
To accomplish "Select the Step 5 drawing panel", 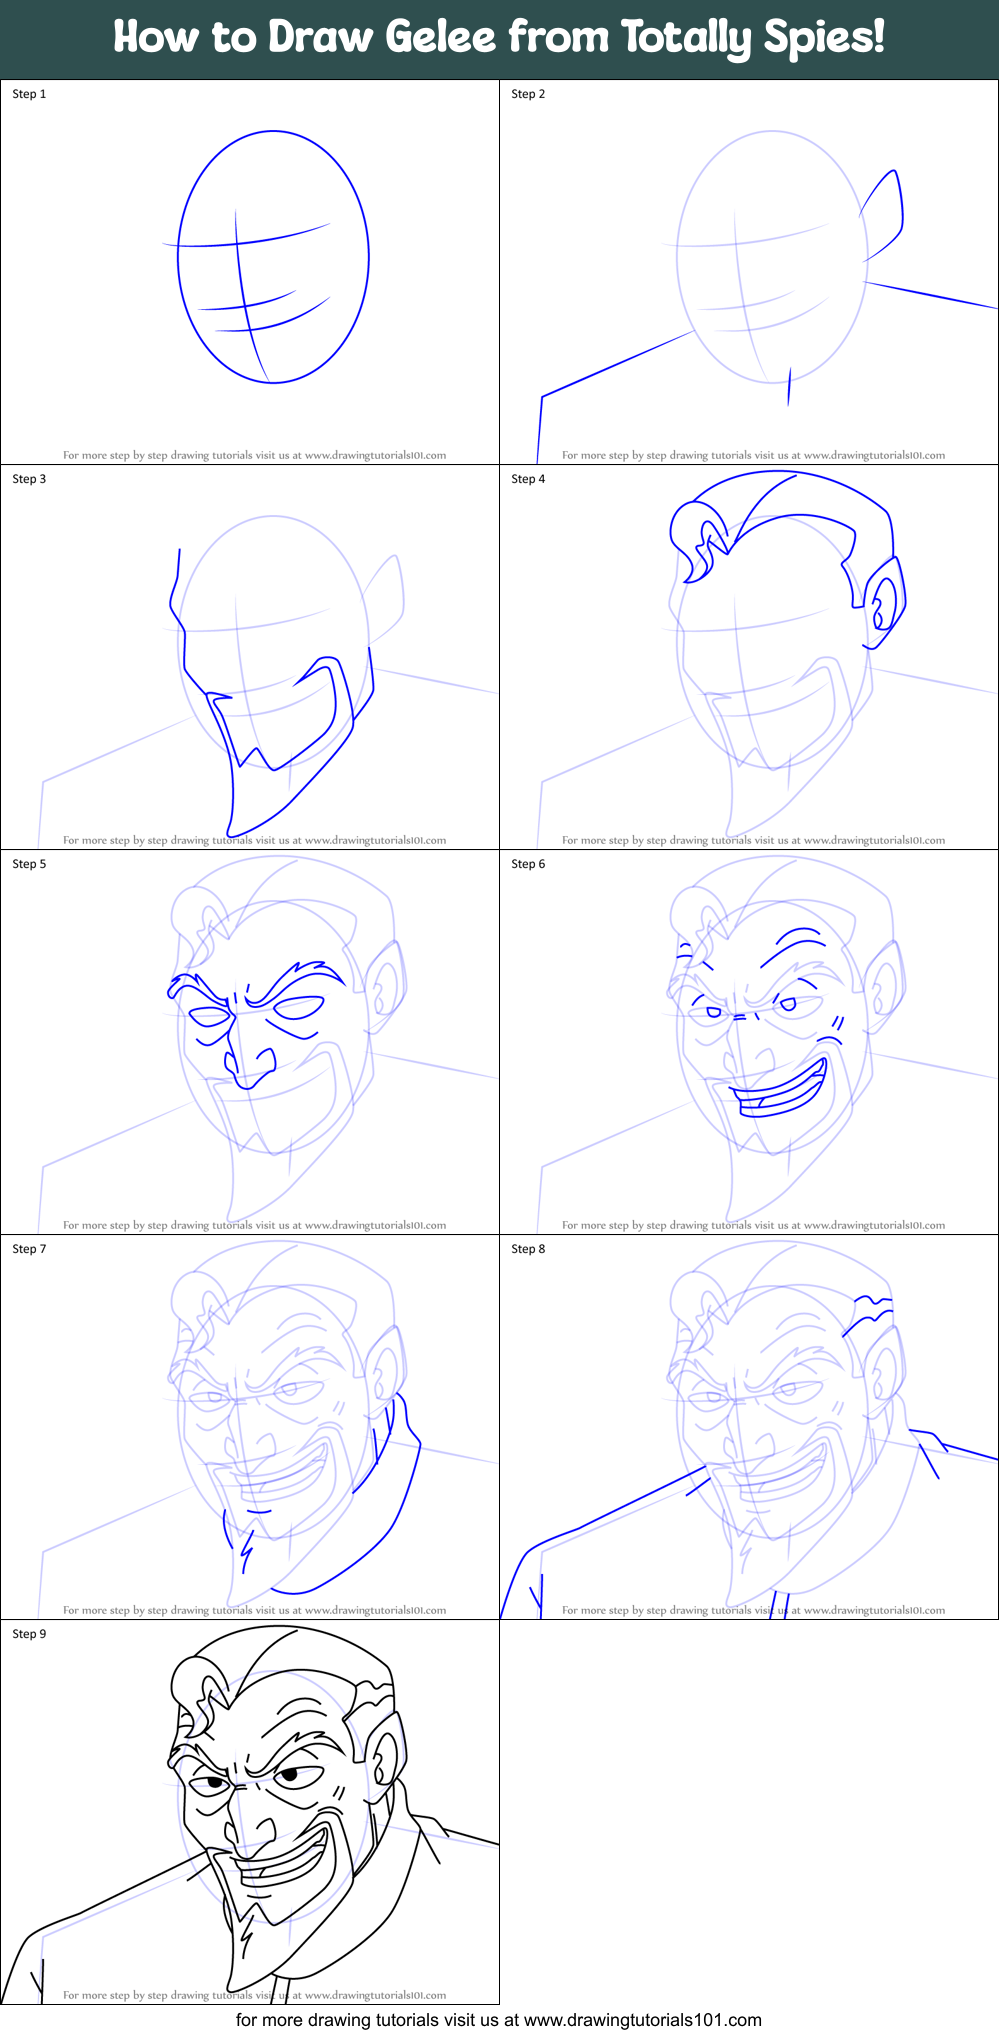I will (250, 1042).
